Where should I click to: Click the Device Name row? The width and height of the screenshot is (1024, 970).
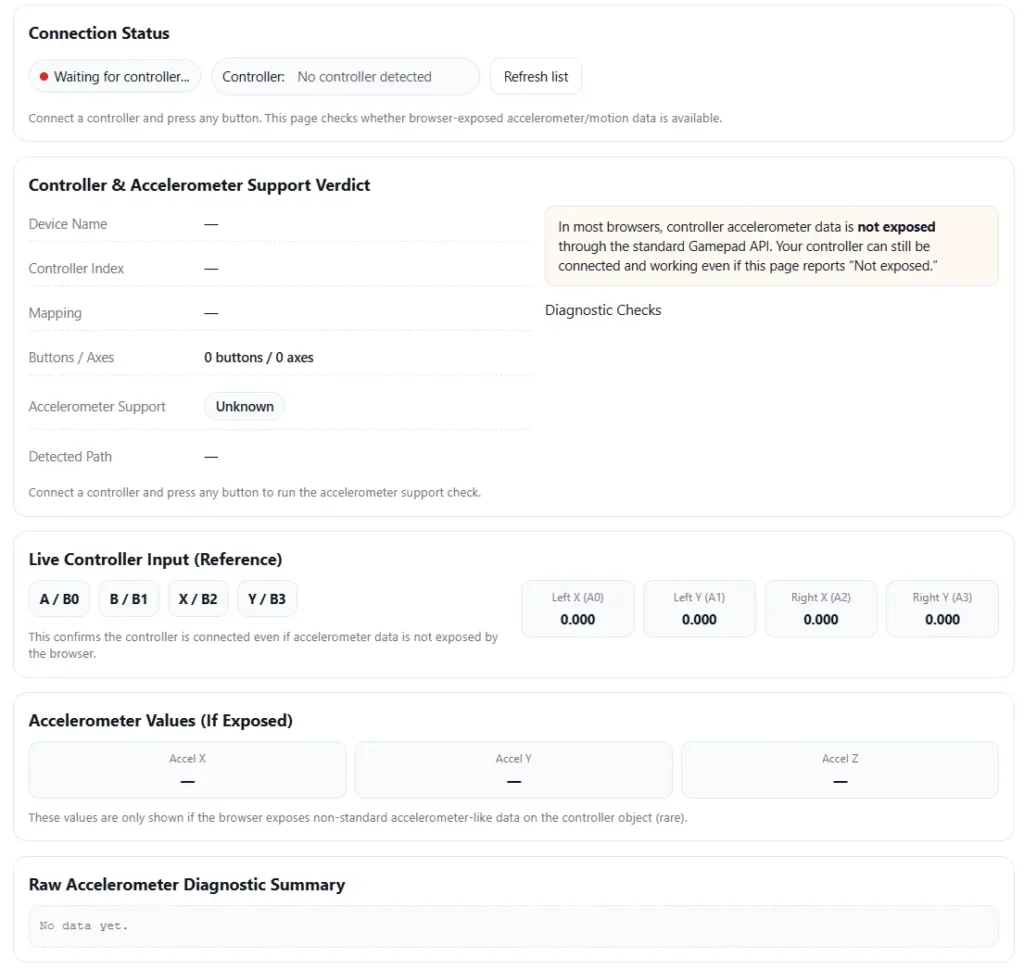tap(278, 224)
